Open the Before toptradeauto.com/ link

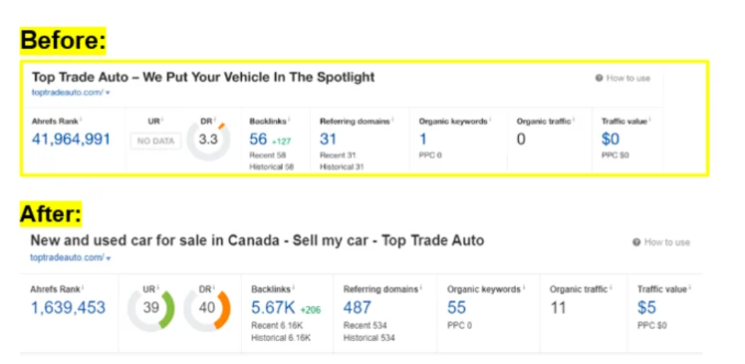pyautogui.click(x=67, y=93)
